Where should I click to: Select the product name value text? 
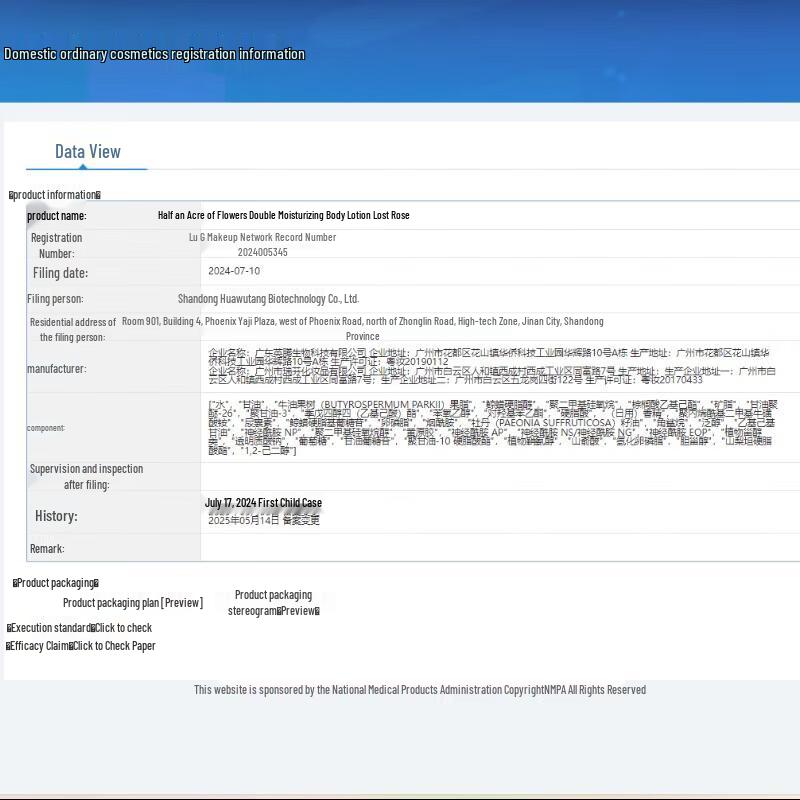(x=283, y=215)
